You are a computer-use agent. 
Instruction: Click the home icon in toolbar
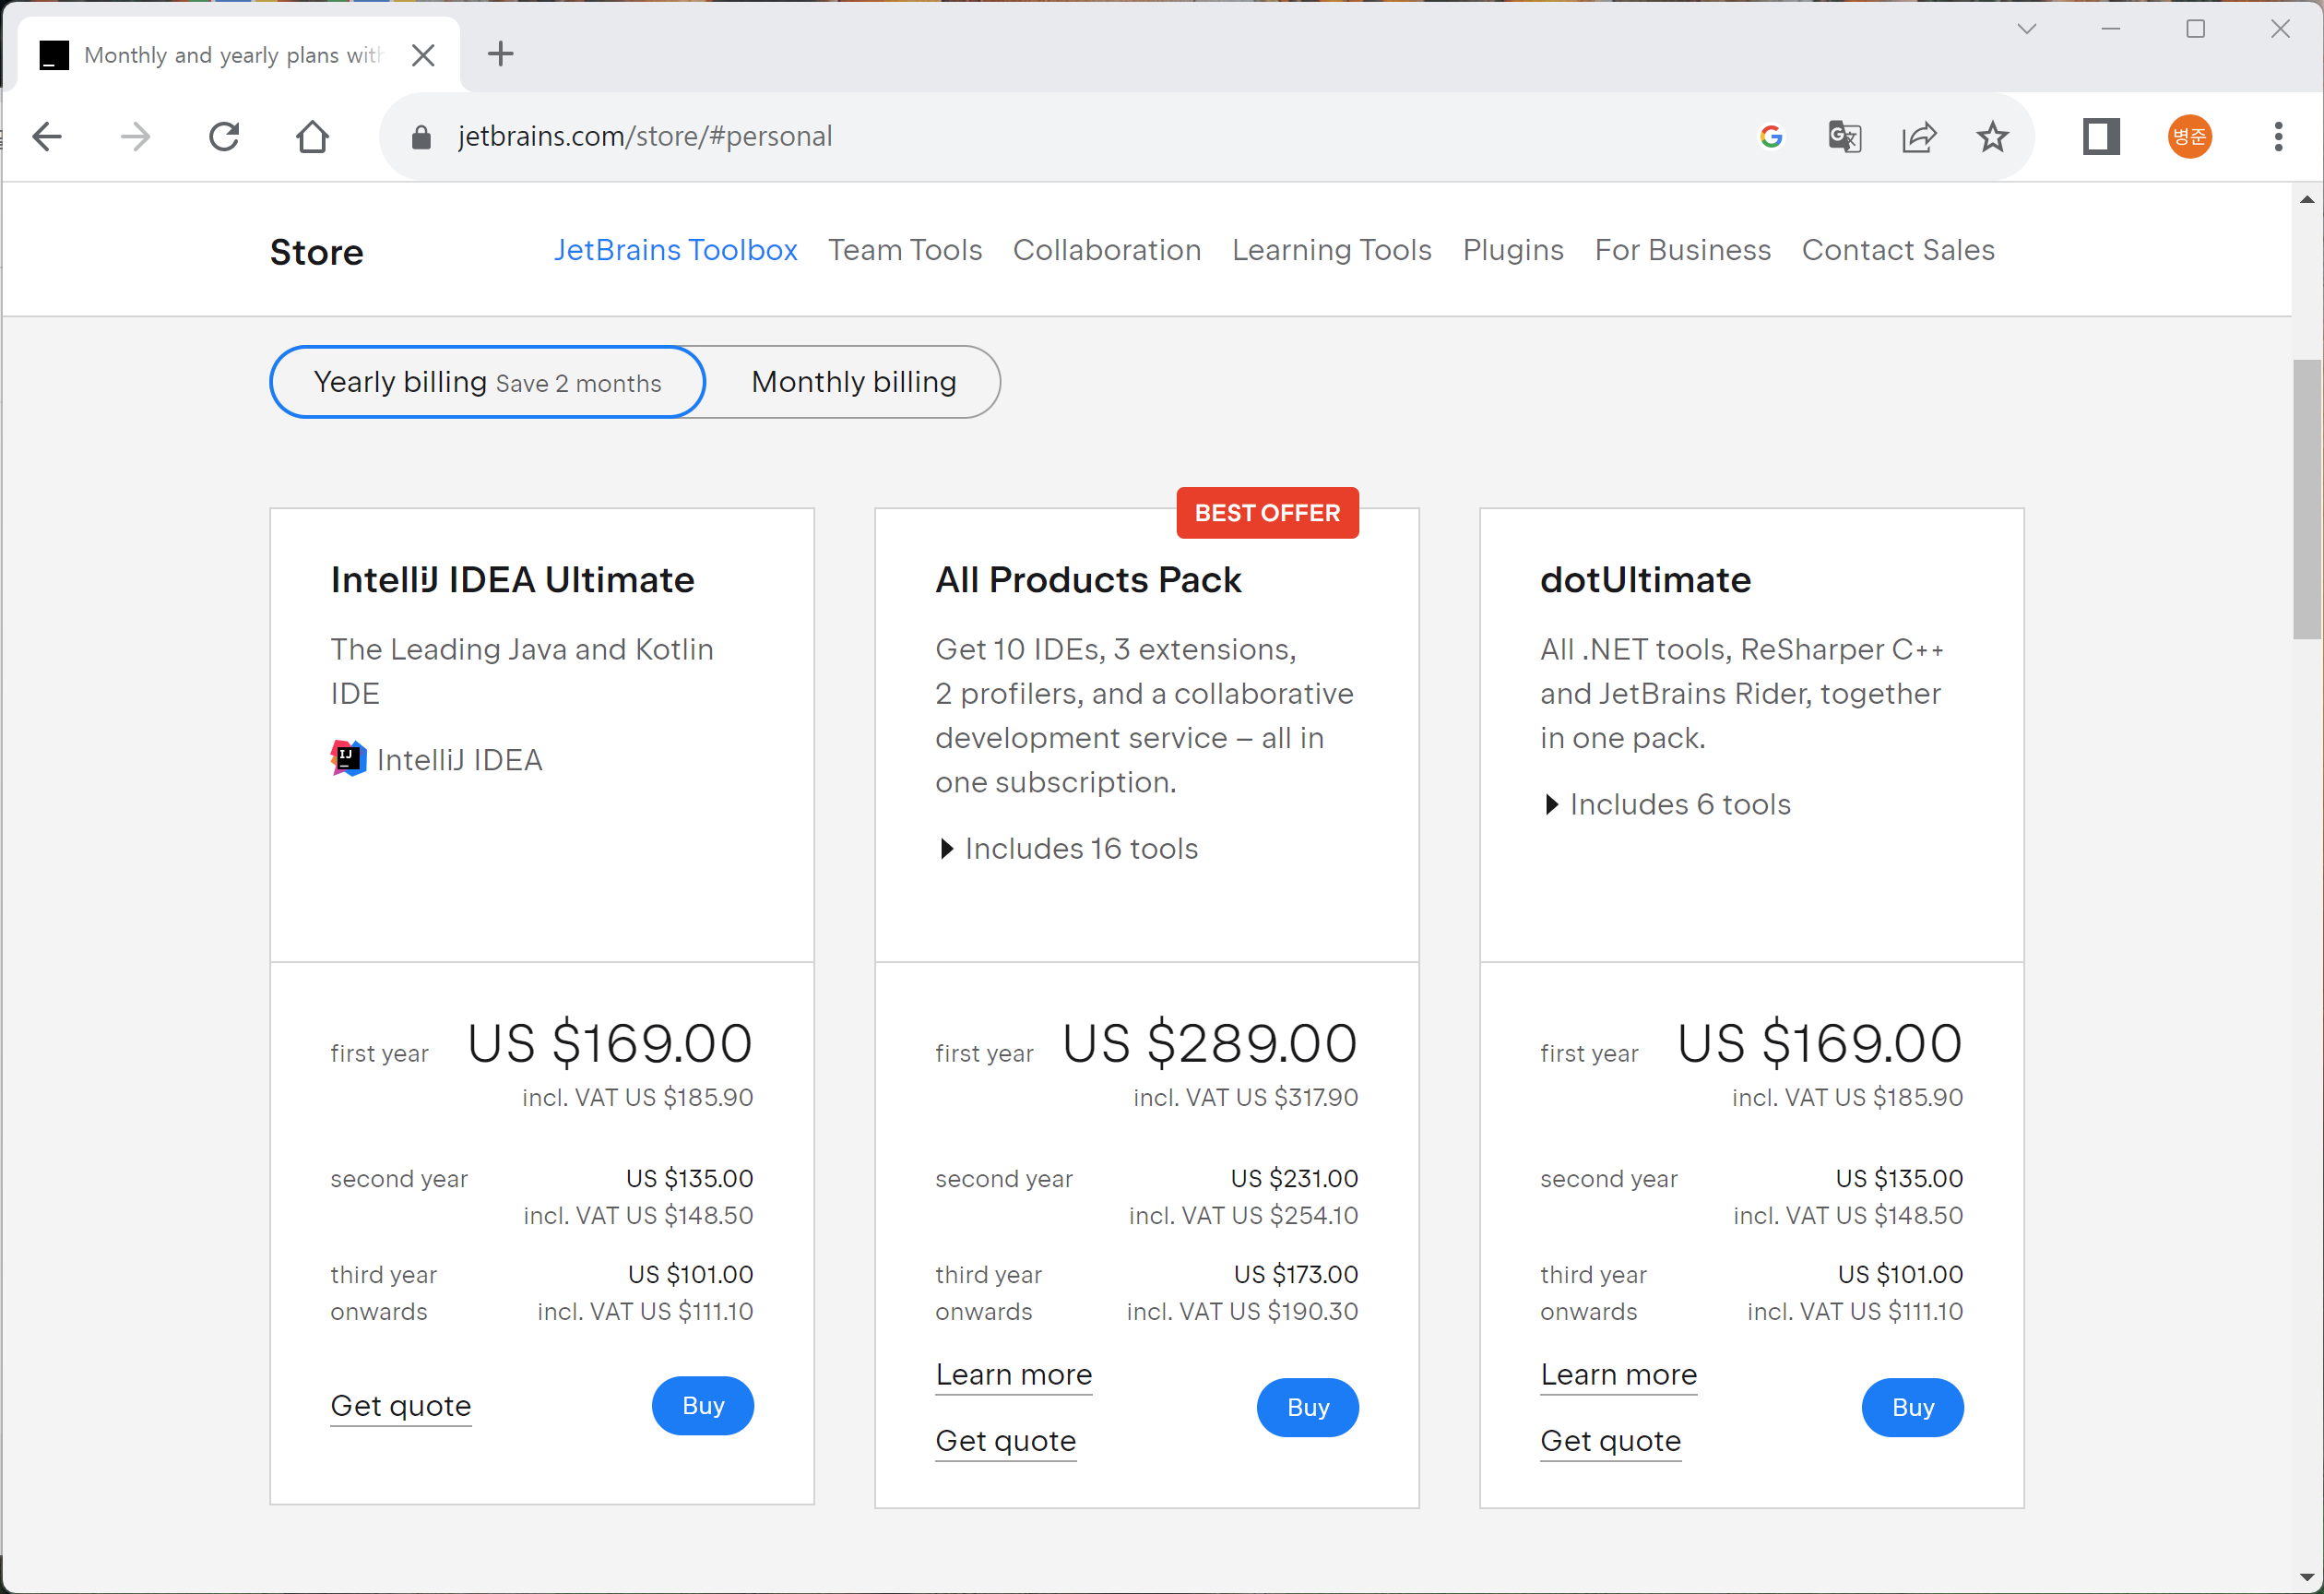[312, 137]
